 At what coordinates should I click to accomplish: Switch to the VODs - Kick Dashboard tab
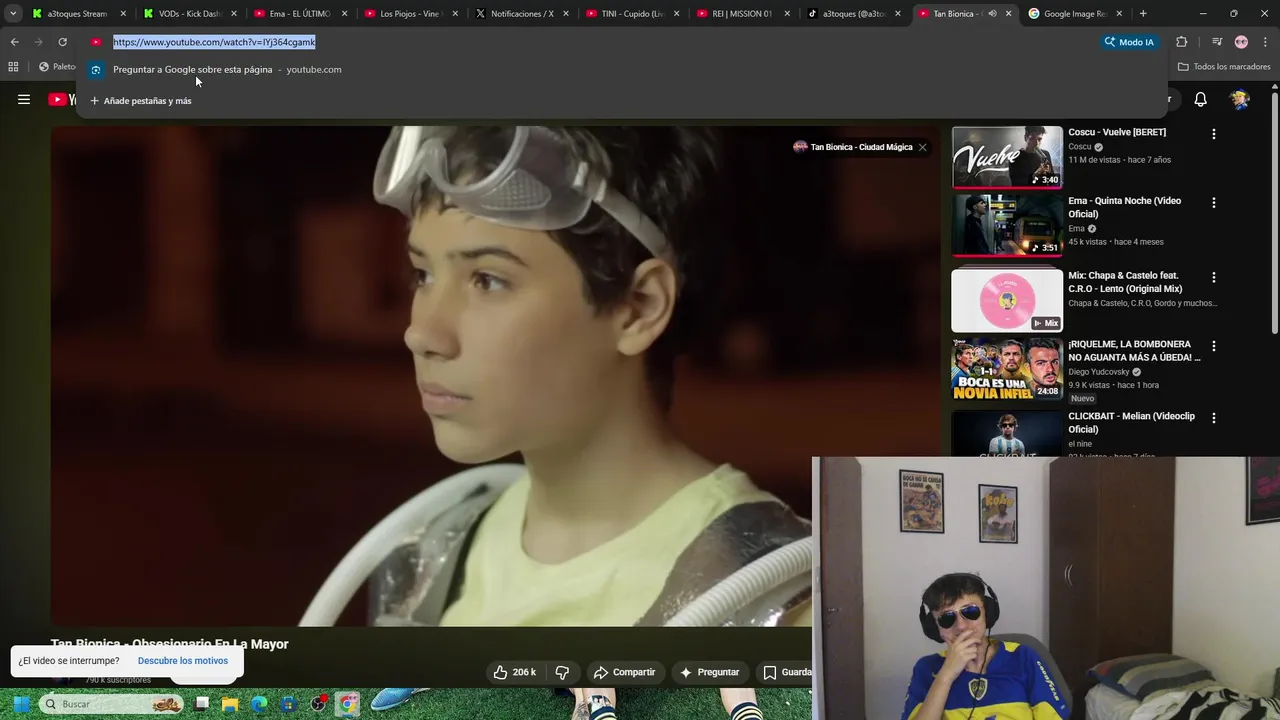pos(189,14)
